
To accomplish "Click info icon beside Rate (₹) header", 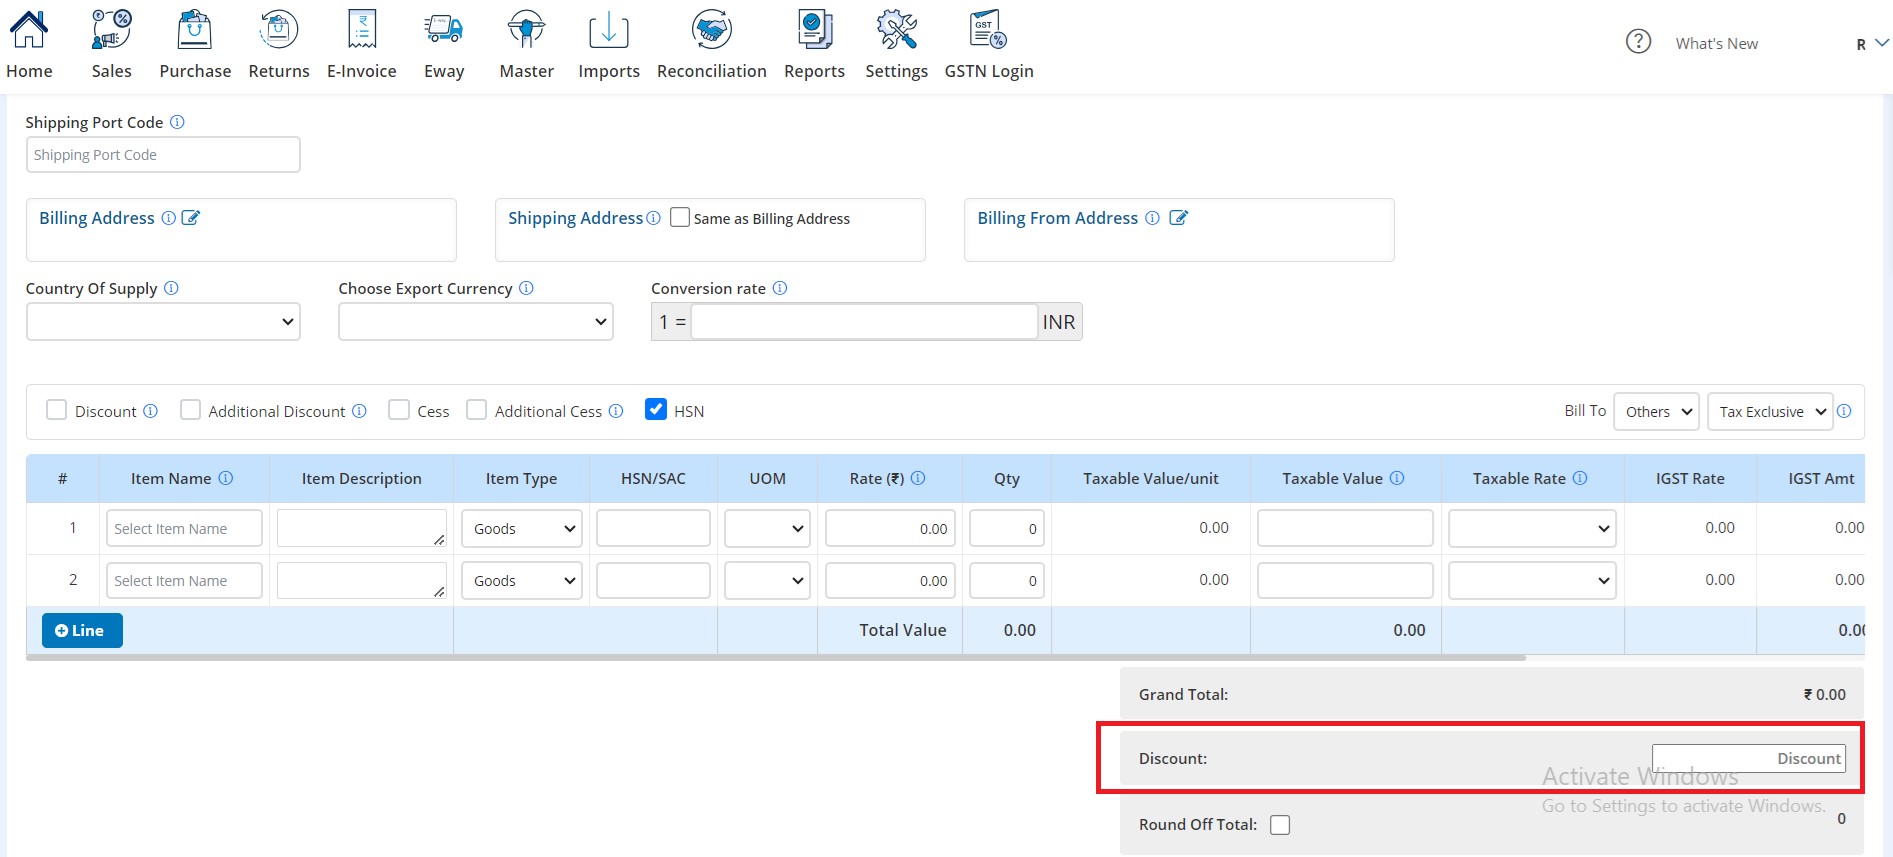I will (918, 478).
